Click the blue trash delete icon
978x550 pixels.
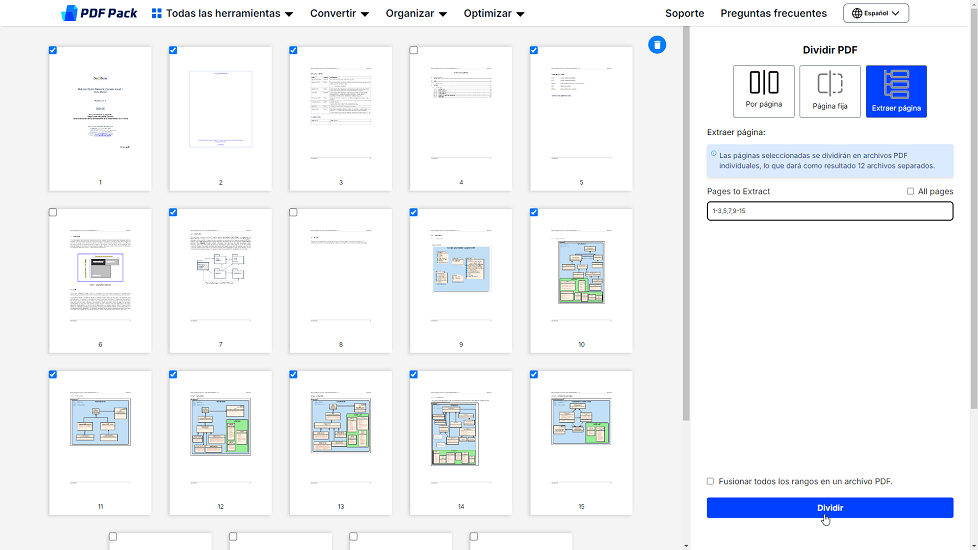point(656,44)
